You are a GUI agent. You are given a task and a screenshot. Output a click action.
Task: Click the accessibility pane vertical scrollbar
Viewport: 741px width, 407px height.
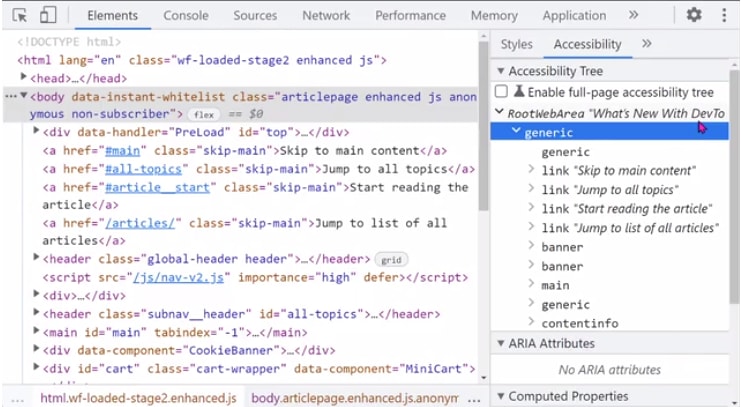tap(733, 187)
